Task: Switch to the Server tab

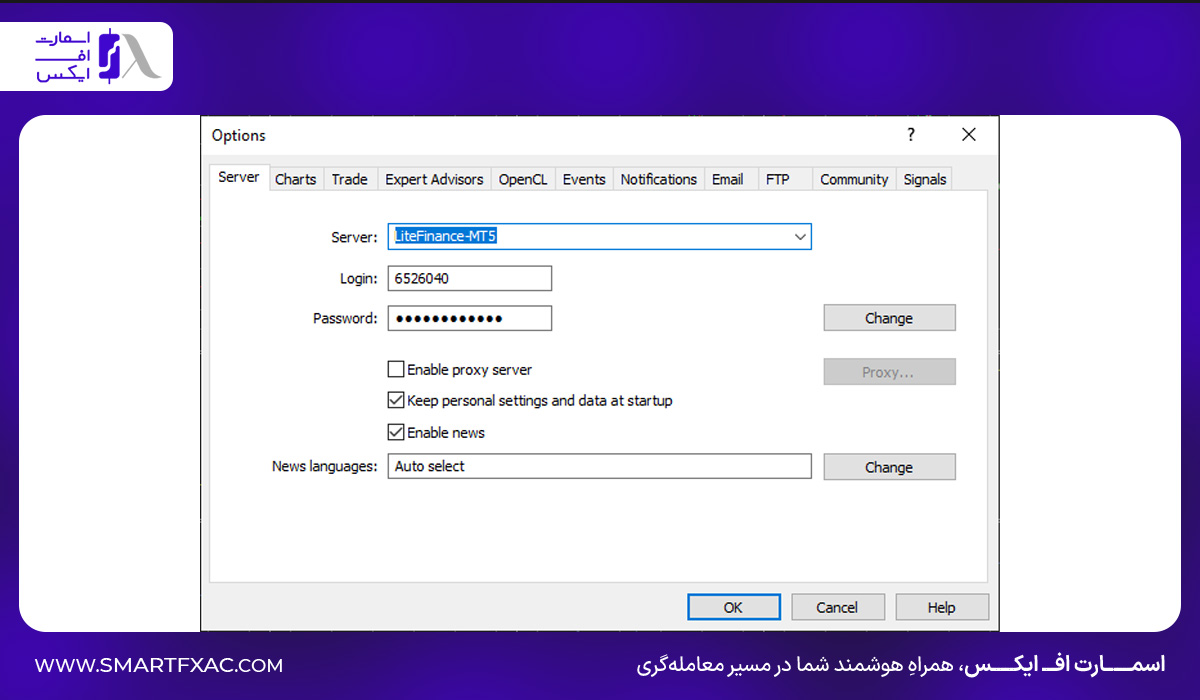Action: (239, 178)
